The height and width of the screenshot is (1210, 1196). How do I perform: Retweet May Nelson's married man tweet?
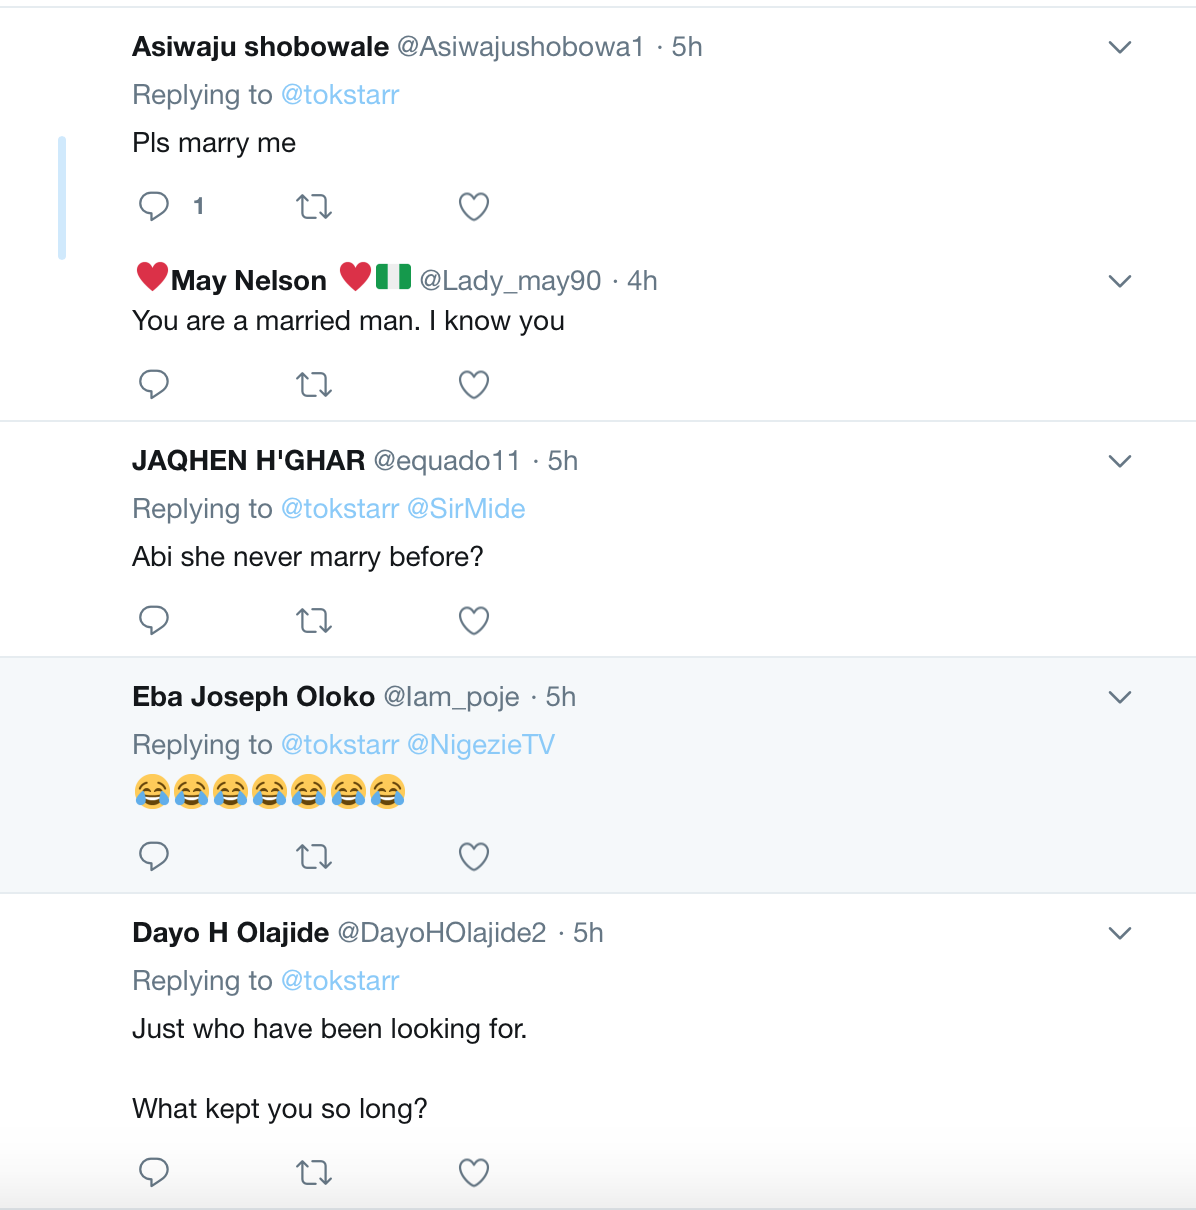point(314,385)
